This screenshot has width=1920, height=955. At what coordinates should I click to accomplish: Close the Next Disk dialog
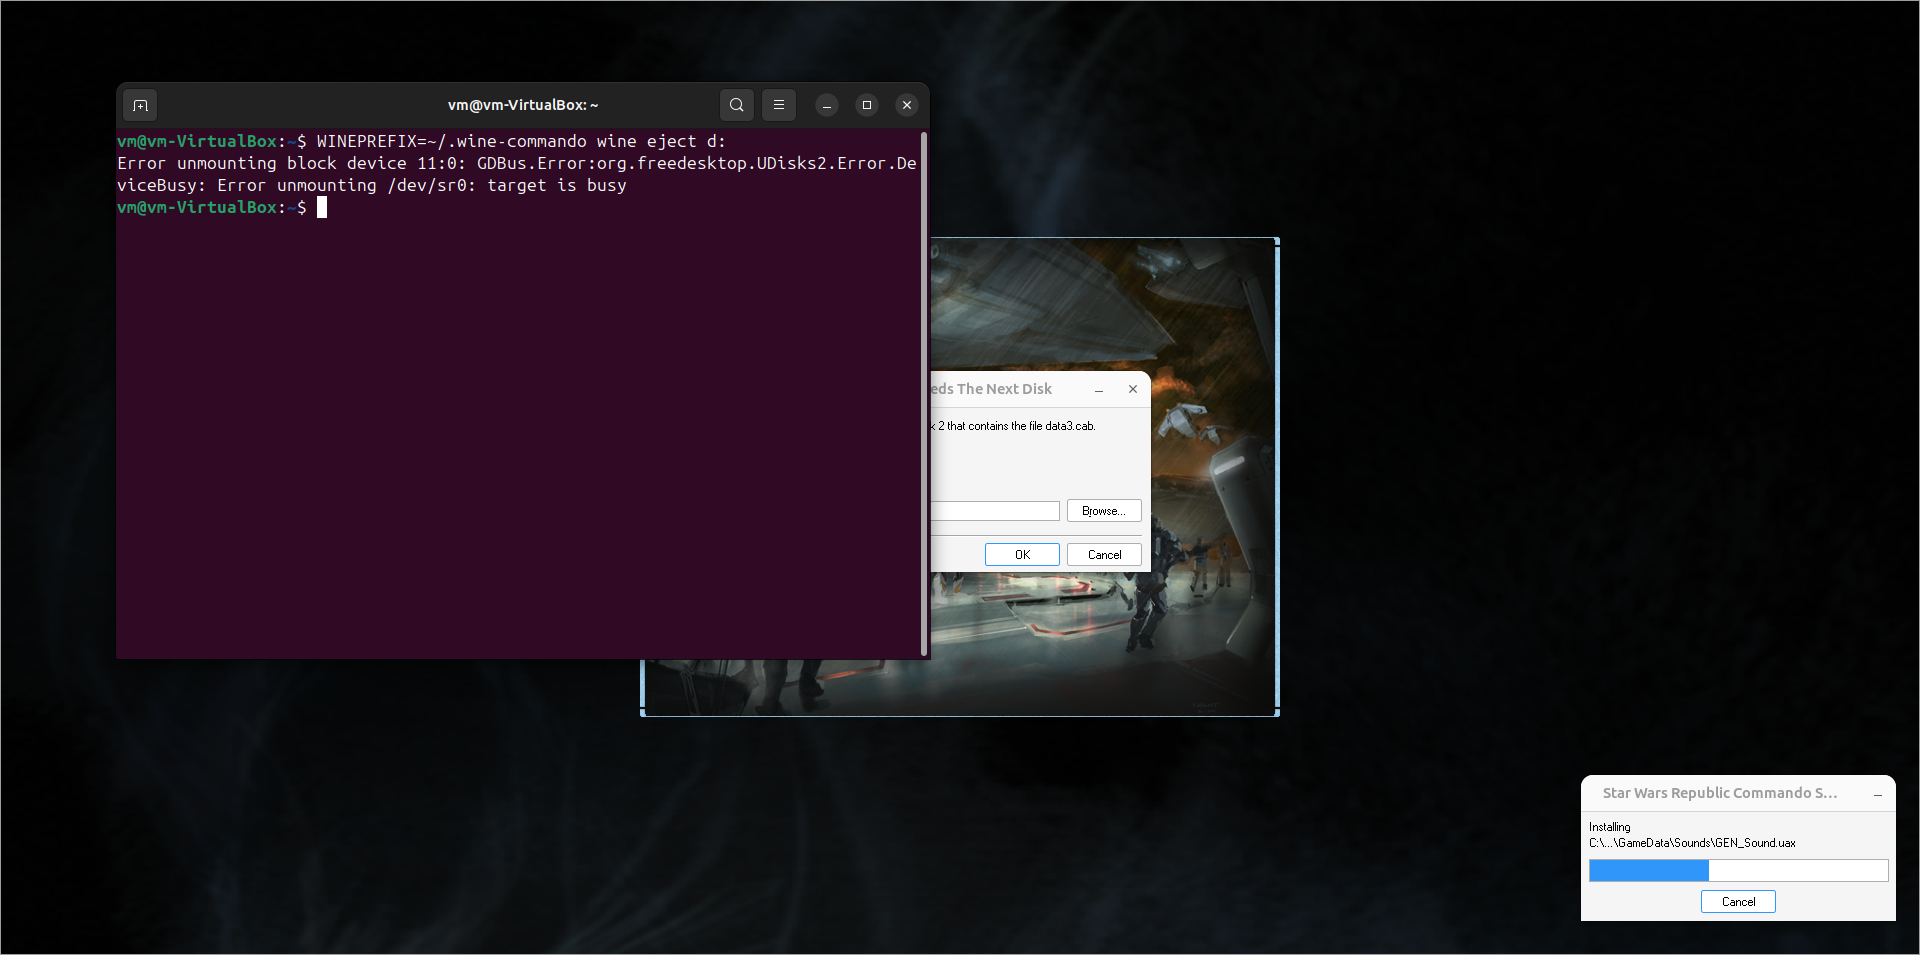click(x=1133, y=389)
